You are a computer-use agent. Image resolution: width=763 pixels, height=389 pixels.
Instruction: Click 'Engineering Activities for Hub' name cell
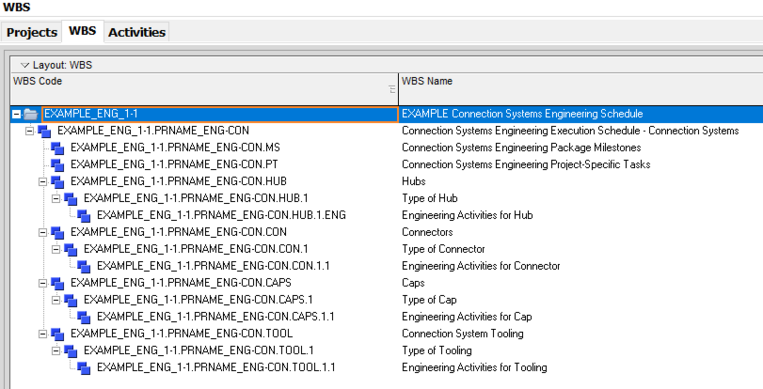click(467, 215)
